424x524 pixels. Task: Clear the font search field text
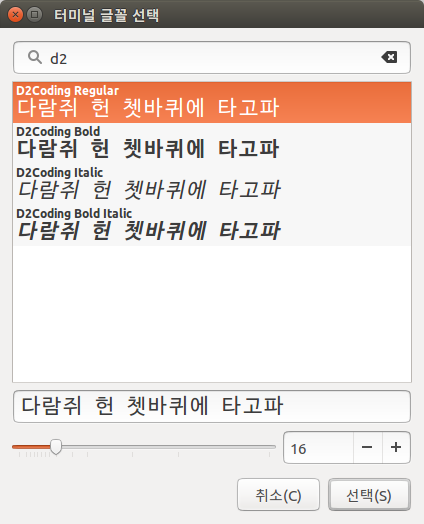pyautogui.click(x=389, y=57)
